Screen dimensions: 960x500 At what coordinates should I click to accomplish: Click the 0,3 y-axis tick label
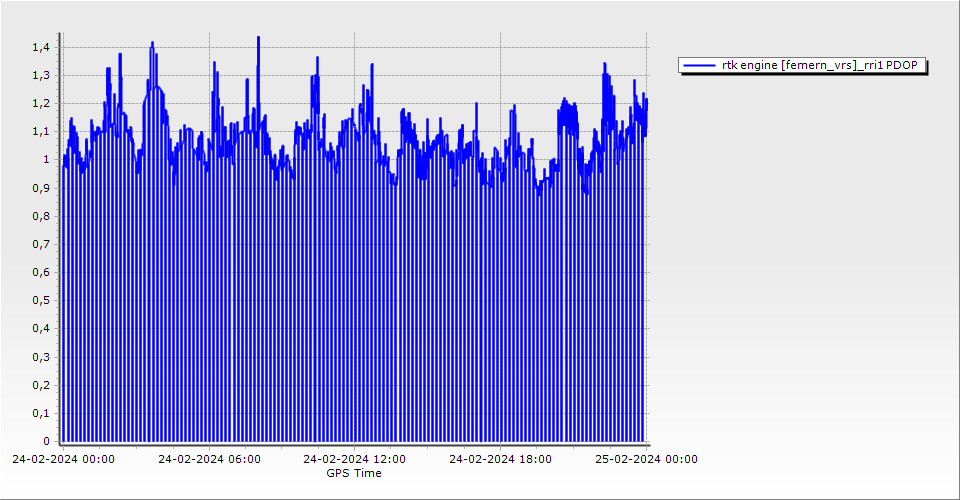point(40,357)
